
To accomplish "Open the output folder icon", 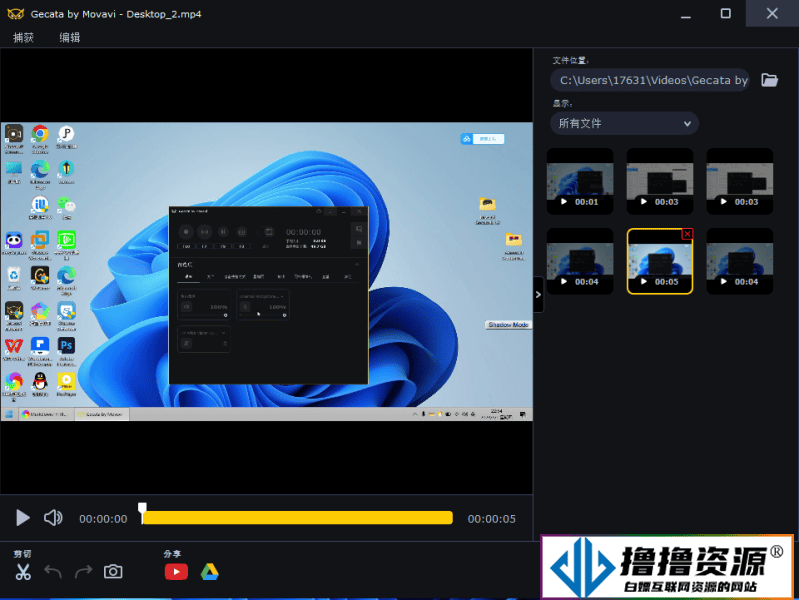I will (x=769, y=80).
